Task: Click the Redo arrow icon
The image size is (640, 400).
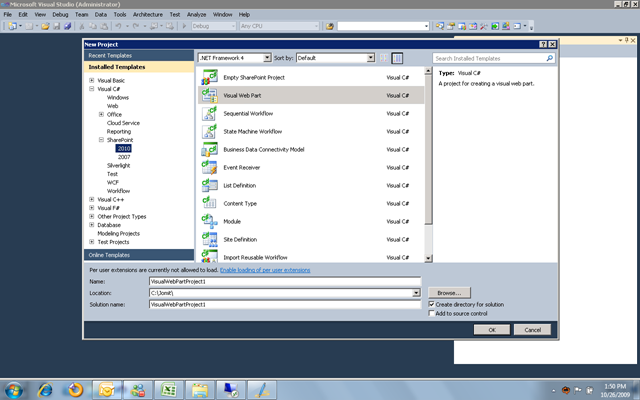Action: [x=136, y=26]
